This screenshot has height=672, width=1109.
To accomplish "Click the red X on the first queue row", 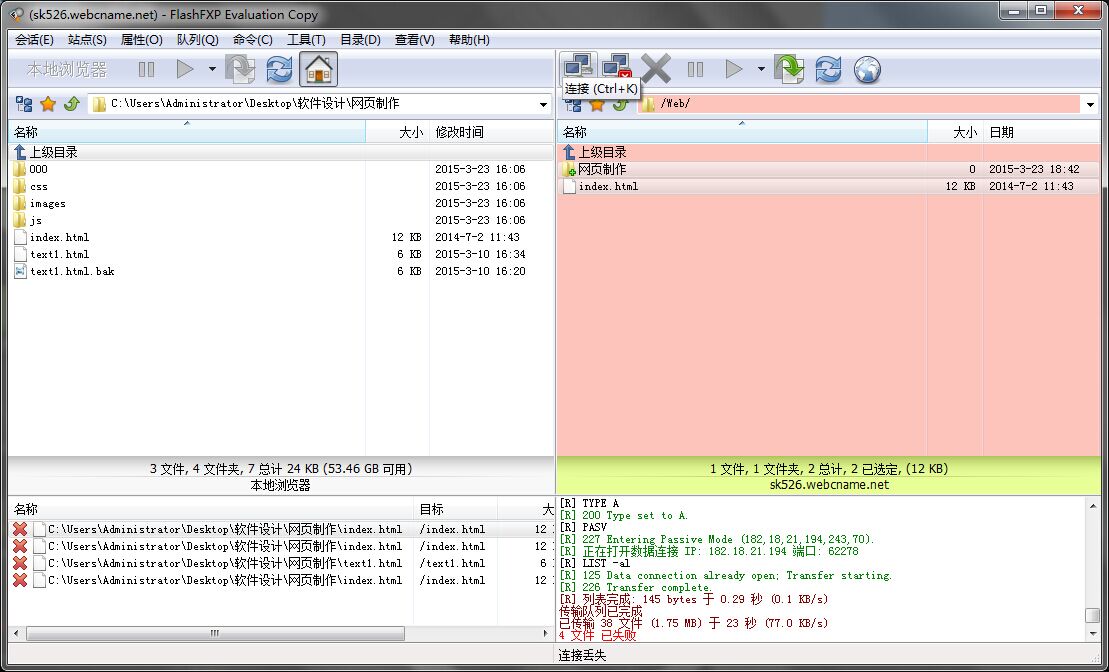I will click(20, 529).
